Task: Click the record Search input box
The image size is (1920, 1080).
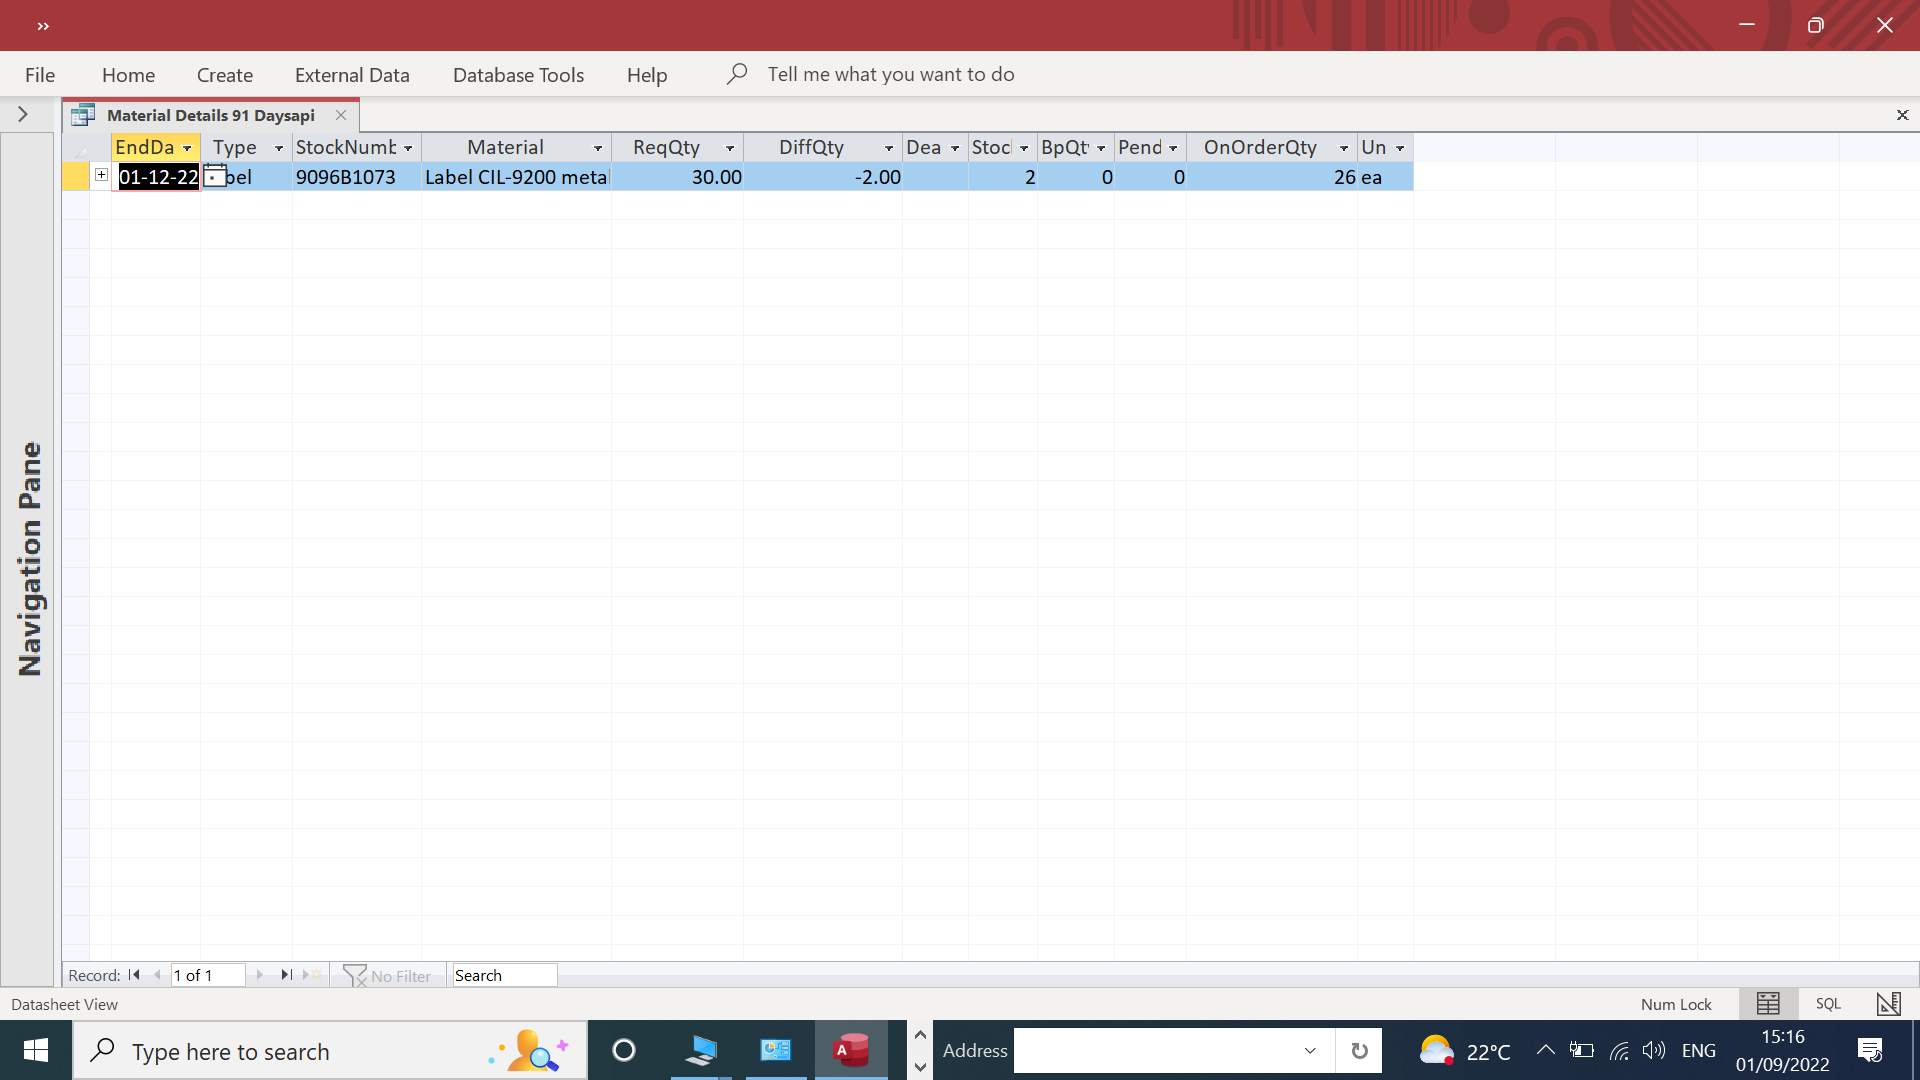Action: (504, 975)
